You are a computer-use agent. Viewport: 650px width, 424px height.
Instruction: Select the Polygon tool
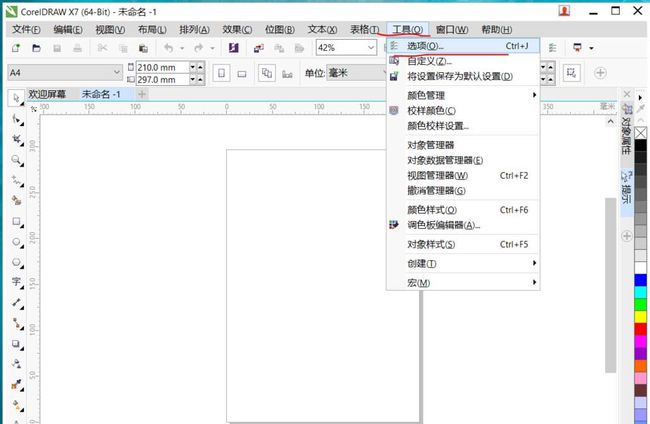tap(16, 262)
